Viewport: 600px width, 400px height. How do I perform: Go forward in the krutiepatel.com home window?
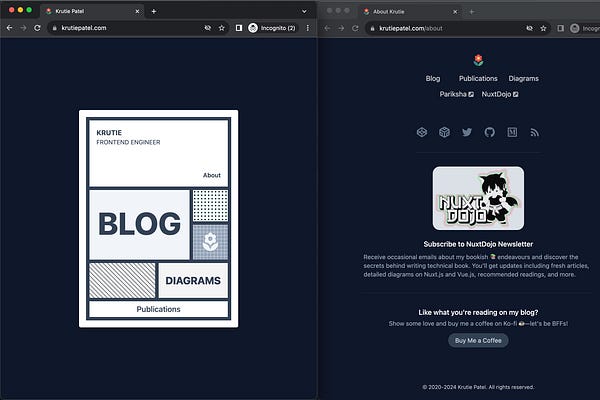coord(23,28)
